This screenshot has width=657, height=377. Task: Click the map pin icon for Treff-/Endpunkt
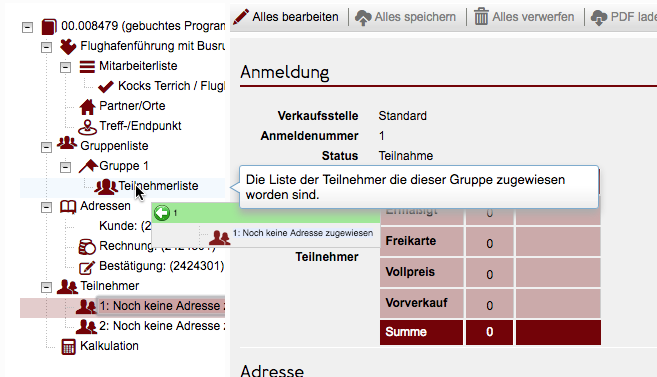87,127
